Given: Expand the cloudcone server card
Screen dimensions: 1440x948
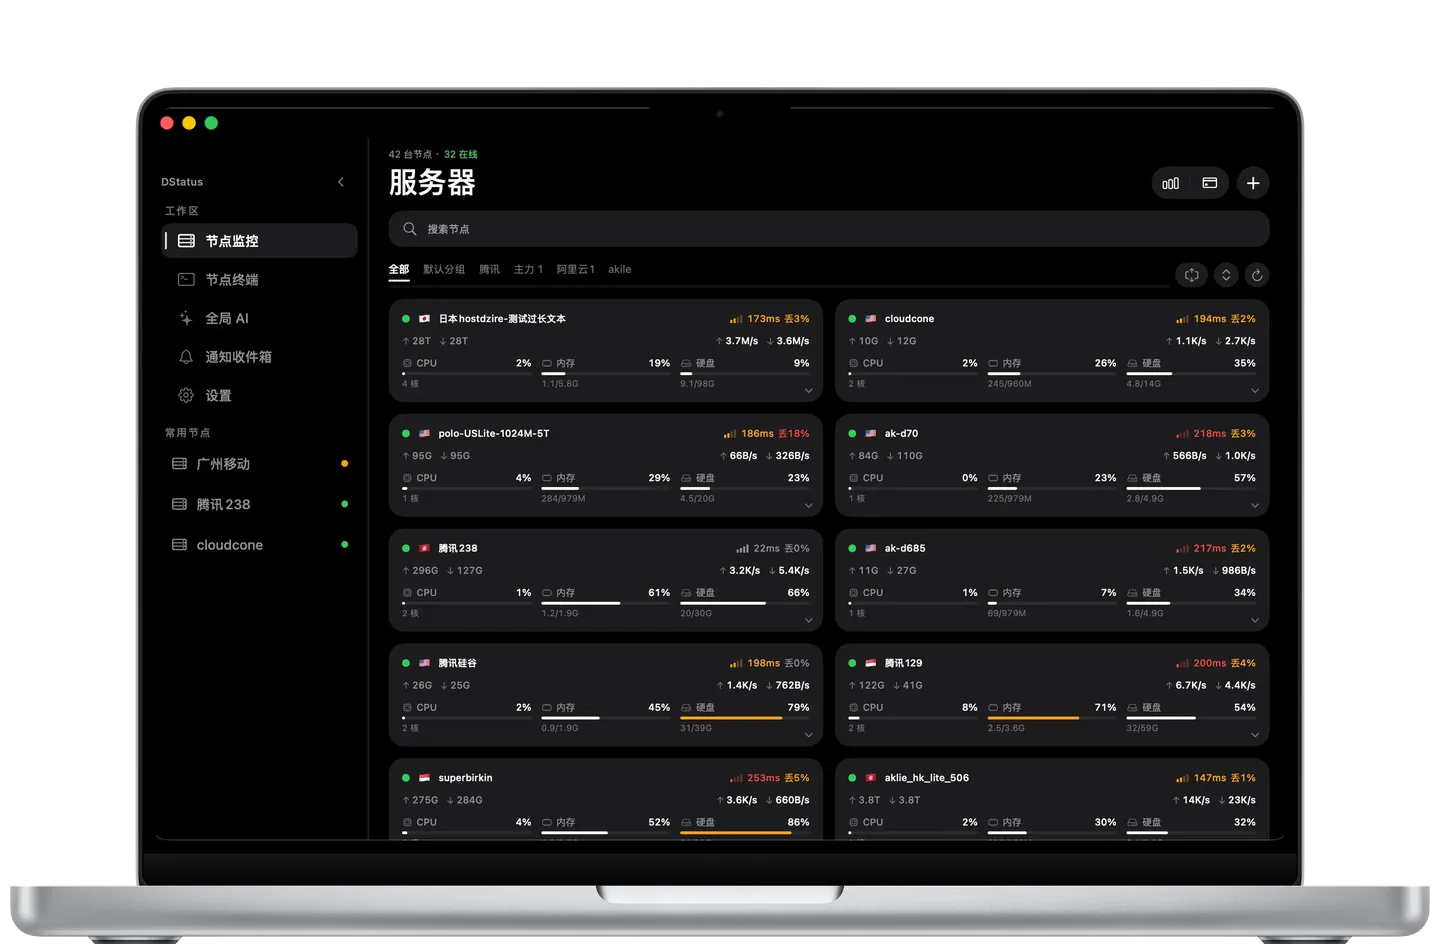Looking at the screenshot, I should (x=1255, y=391).
